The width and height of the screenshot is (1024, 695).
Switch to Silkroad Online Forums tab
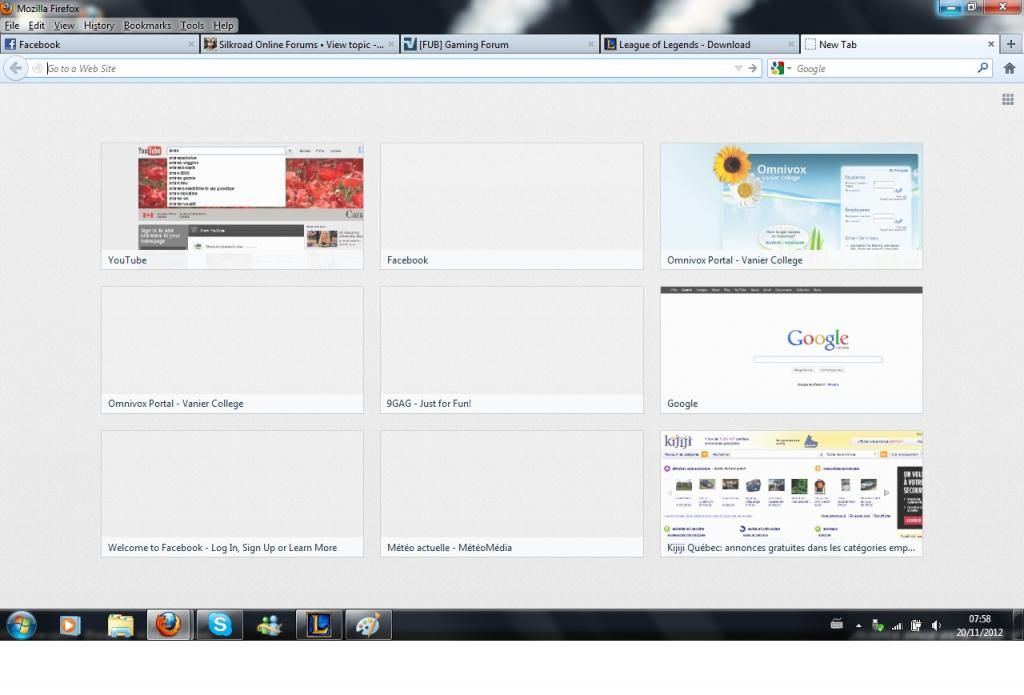tap(299, 44)
